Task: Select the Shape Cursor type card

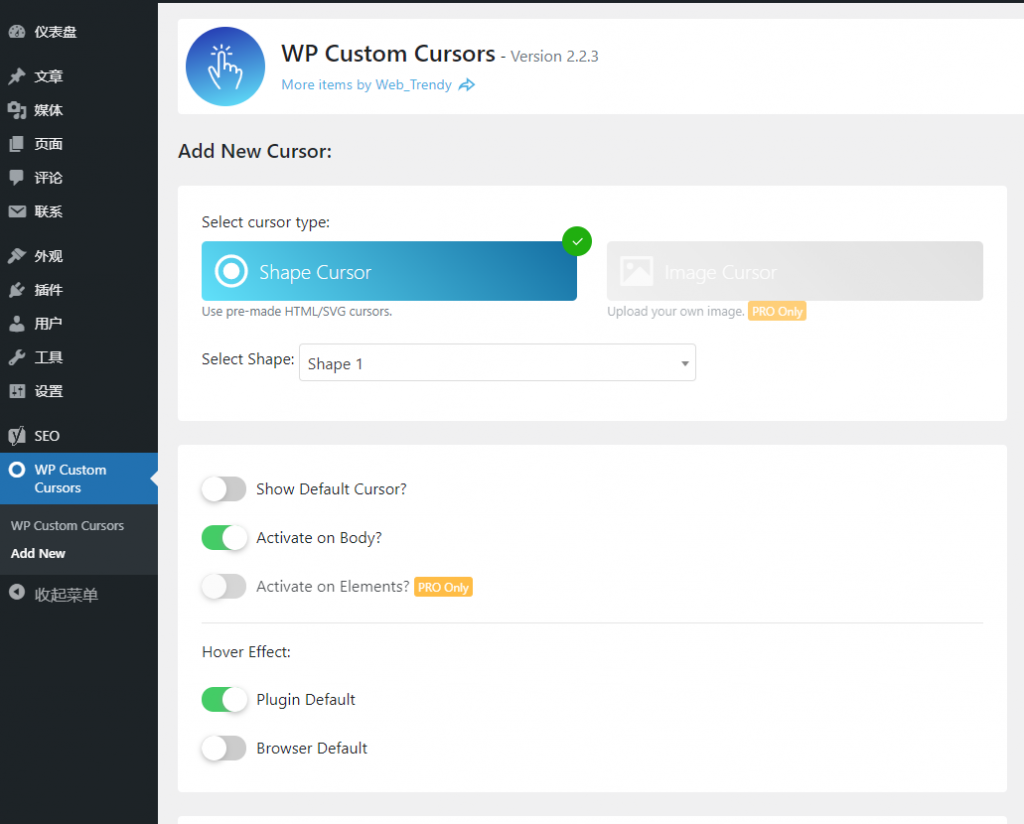Action: point(389,271)
